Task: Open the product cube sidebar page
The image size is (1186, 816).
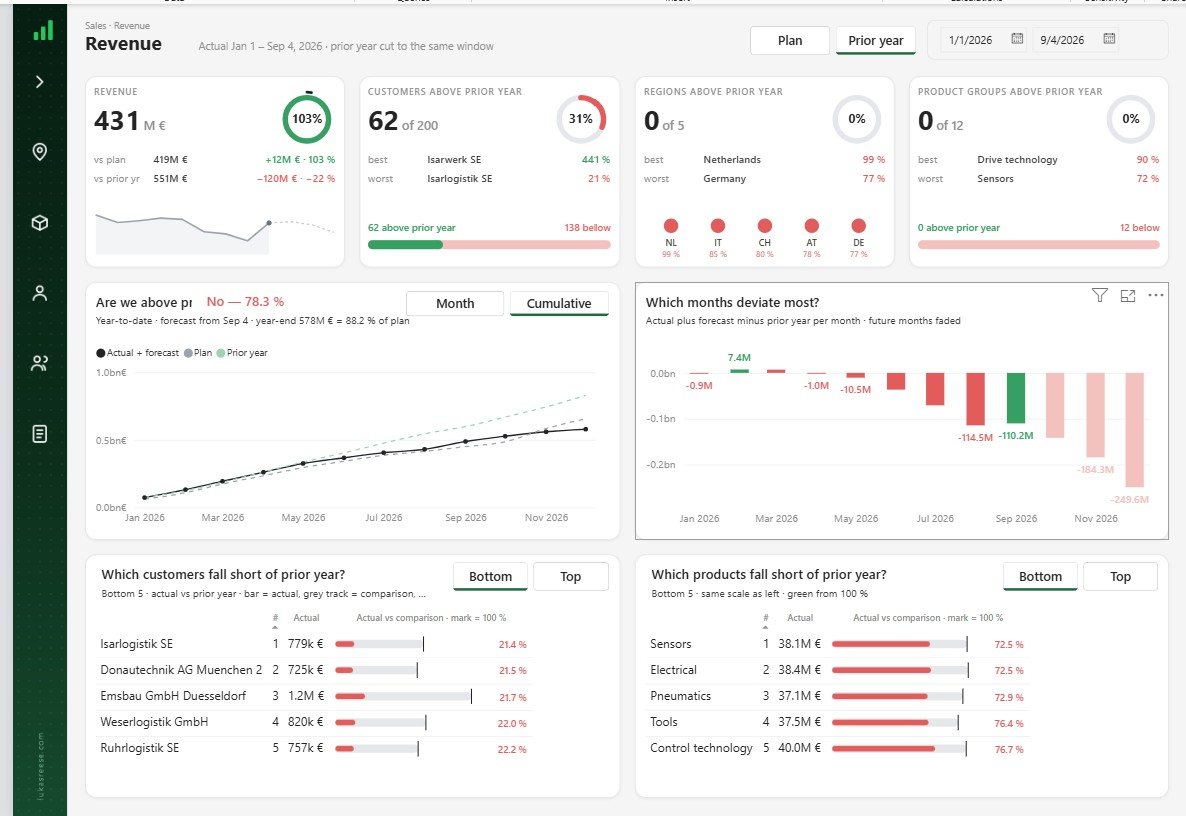Action: pyautogui.click(x=40, y=223)
